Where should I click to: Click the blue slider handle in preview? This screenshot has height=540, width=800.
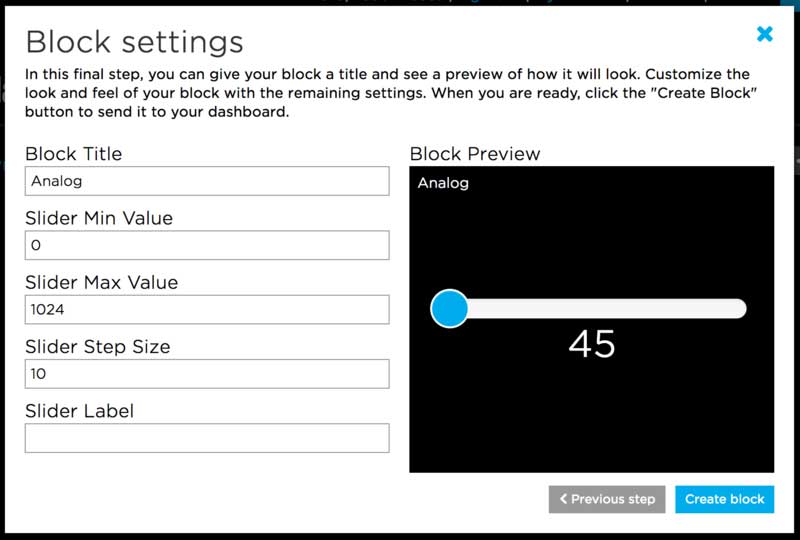click(449, 308)
